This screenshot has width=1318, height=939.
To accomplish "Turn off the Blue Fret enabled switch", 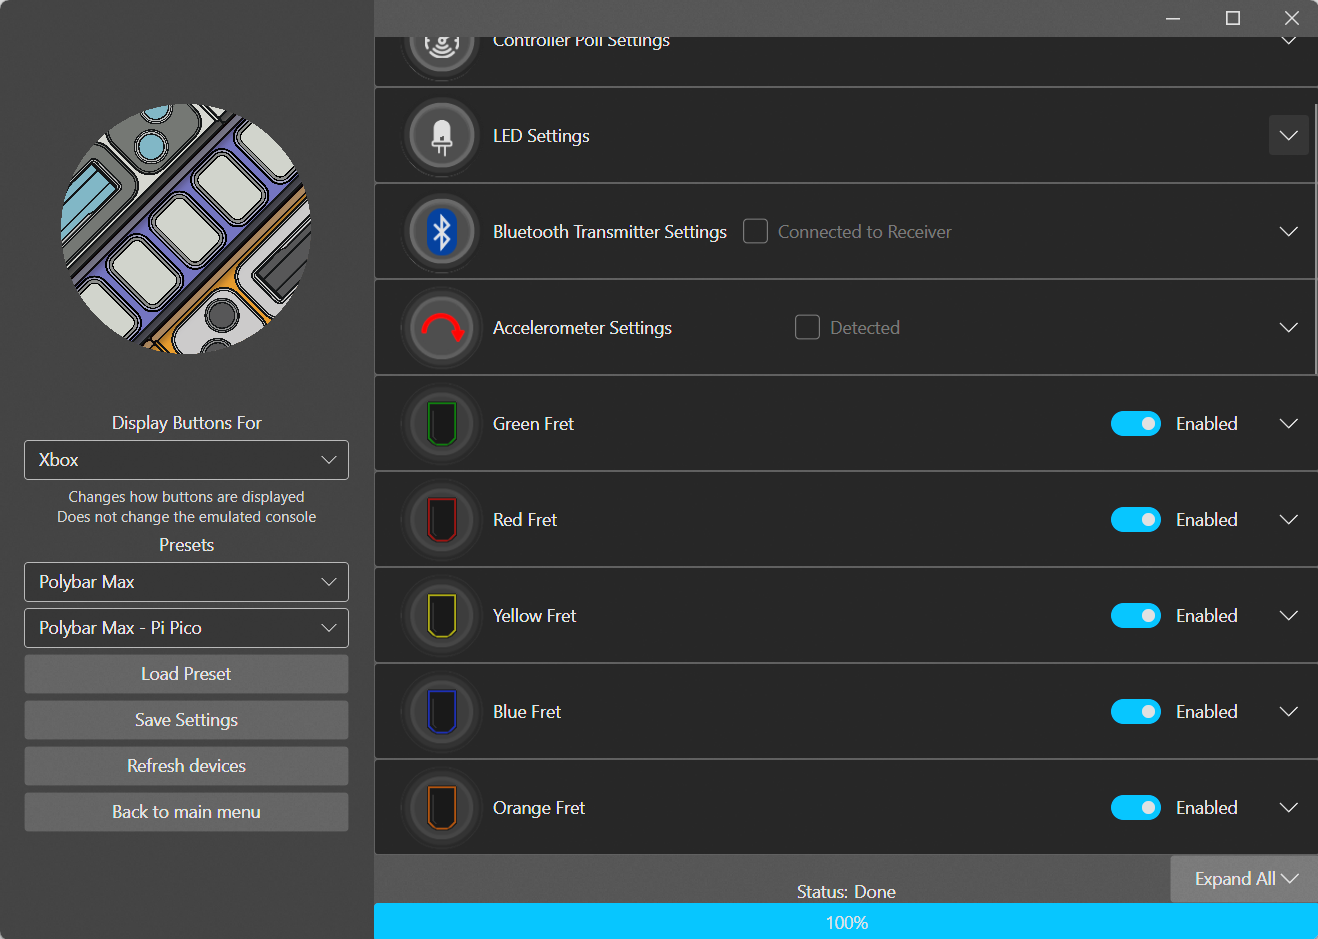I will 1135,712.
